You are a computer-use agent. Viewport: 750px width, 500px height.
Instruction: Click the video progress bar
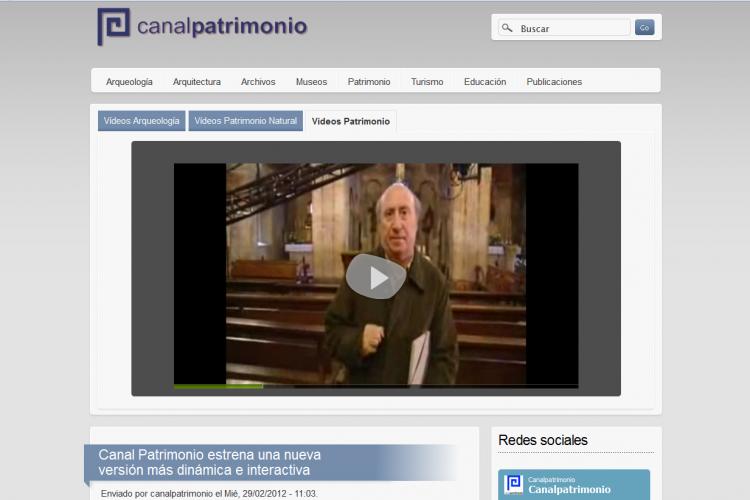tap(376, 386)
